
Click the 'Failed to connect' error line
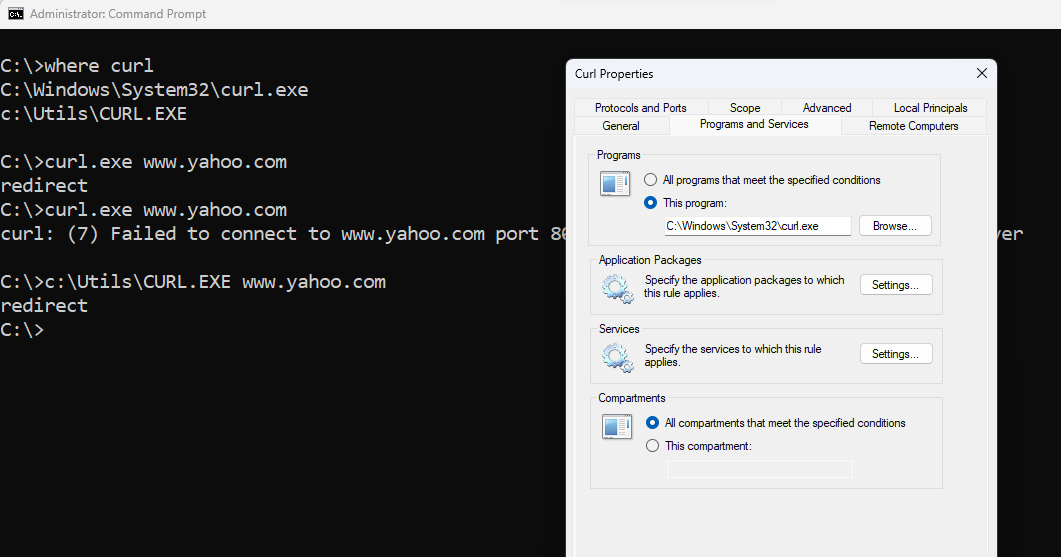pyautogui.click(x=283, y=234)
